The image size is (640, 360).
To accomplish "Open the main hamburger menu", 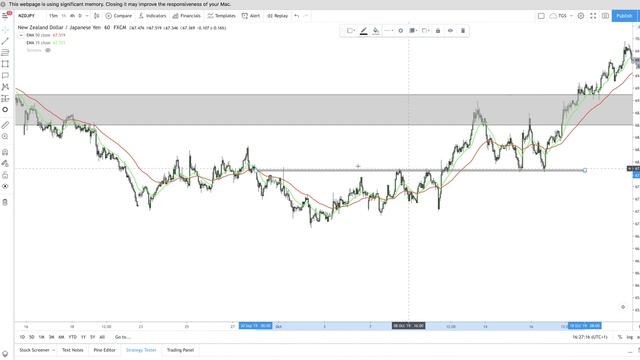I will coord(5,16).
